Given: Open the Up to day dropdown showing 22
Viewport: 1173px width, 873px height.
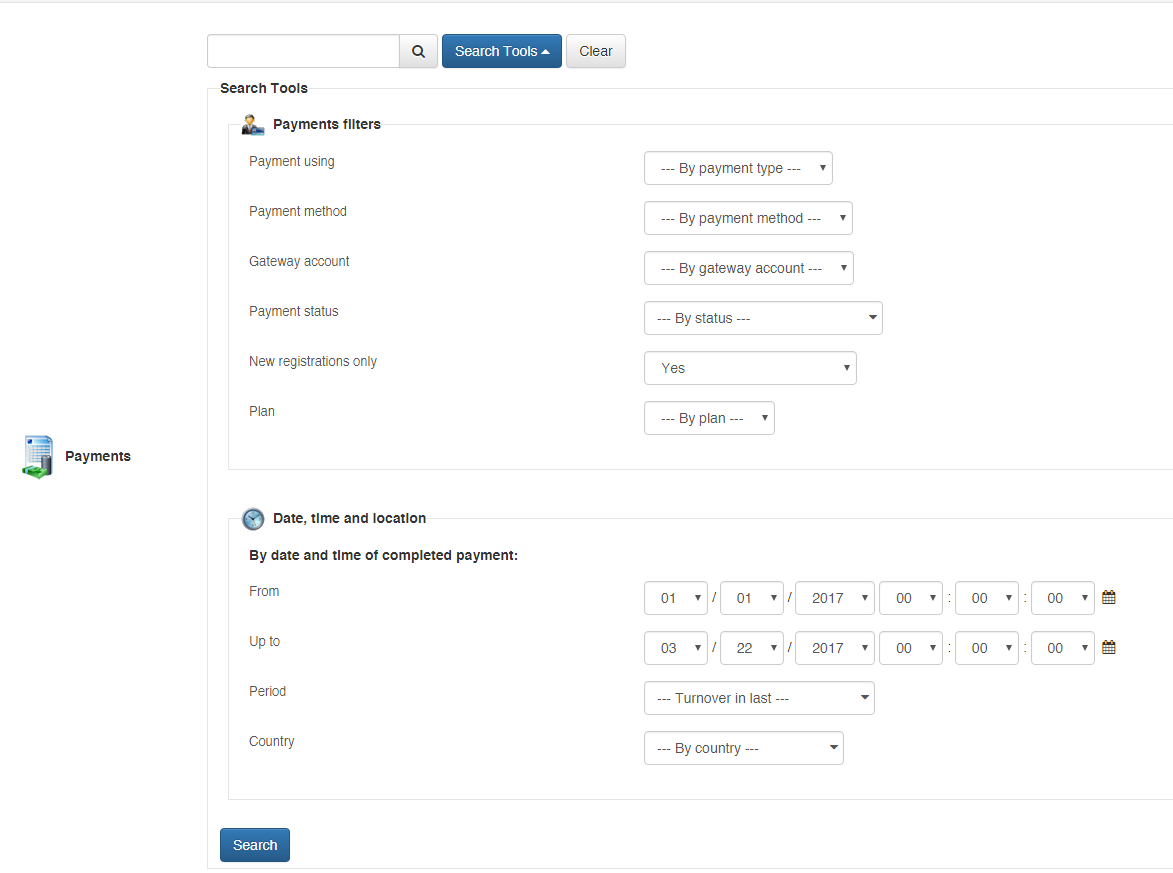Looking at the screenshot, I should (752, 648).
